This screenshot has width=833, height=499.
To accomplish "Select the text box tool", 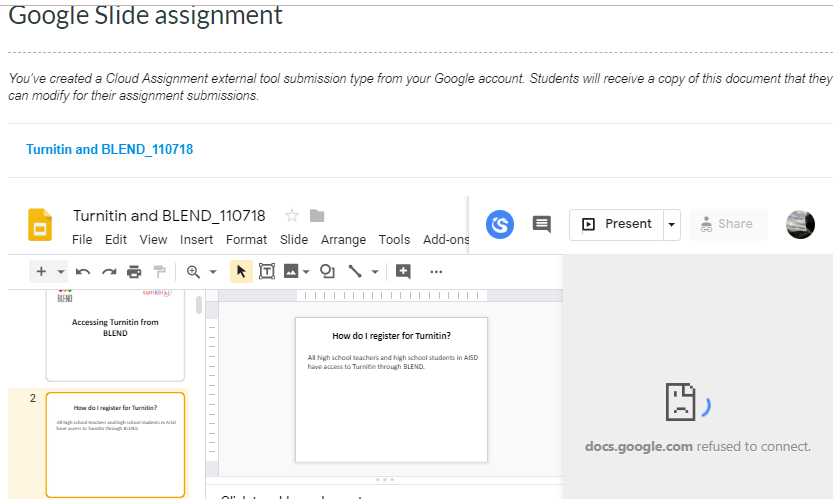I will click(x=267, y=271).
